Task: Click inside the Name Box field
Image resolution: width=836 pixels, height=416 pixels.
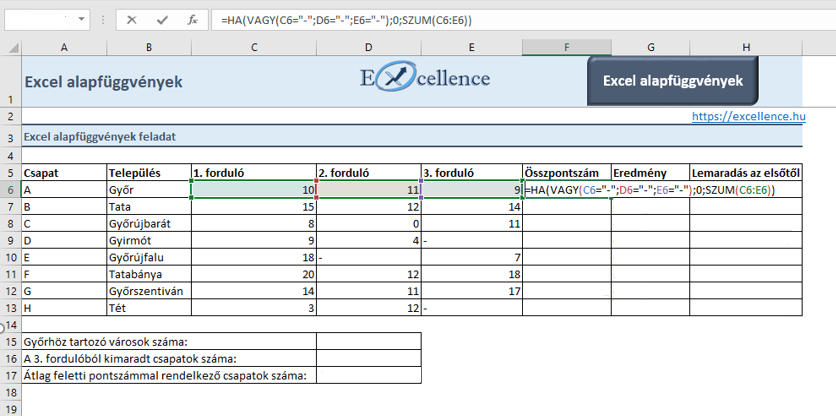Action: pyautogui.click(x=39, y=20)
